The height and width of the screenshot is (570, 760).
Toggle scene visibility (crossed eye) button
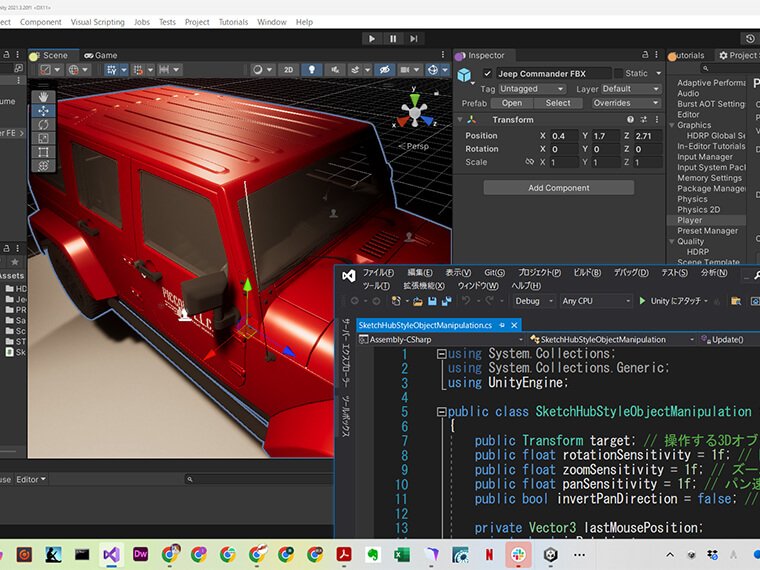(x=384, y=70)
